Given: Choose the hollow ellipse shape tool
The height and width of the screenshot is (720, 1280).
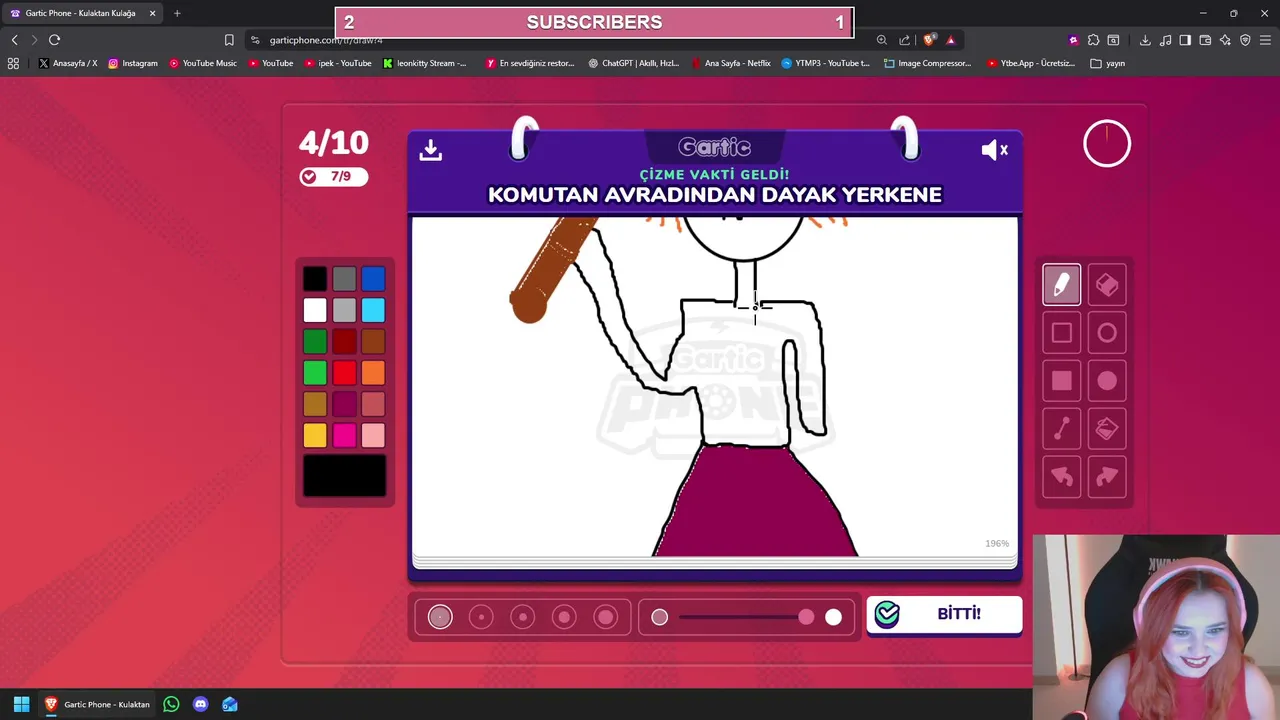Looking at the screenshot, I should pyautogui.click(x=1107, y=333).
